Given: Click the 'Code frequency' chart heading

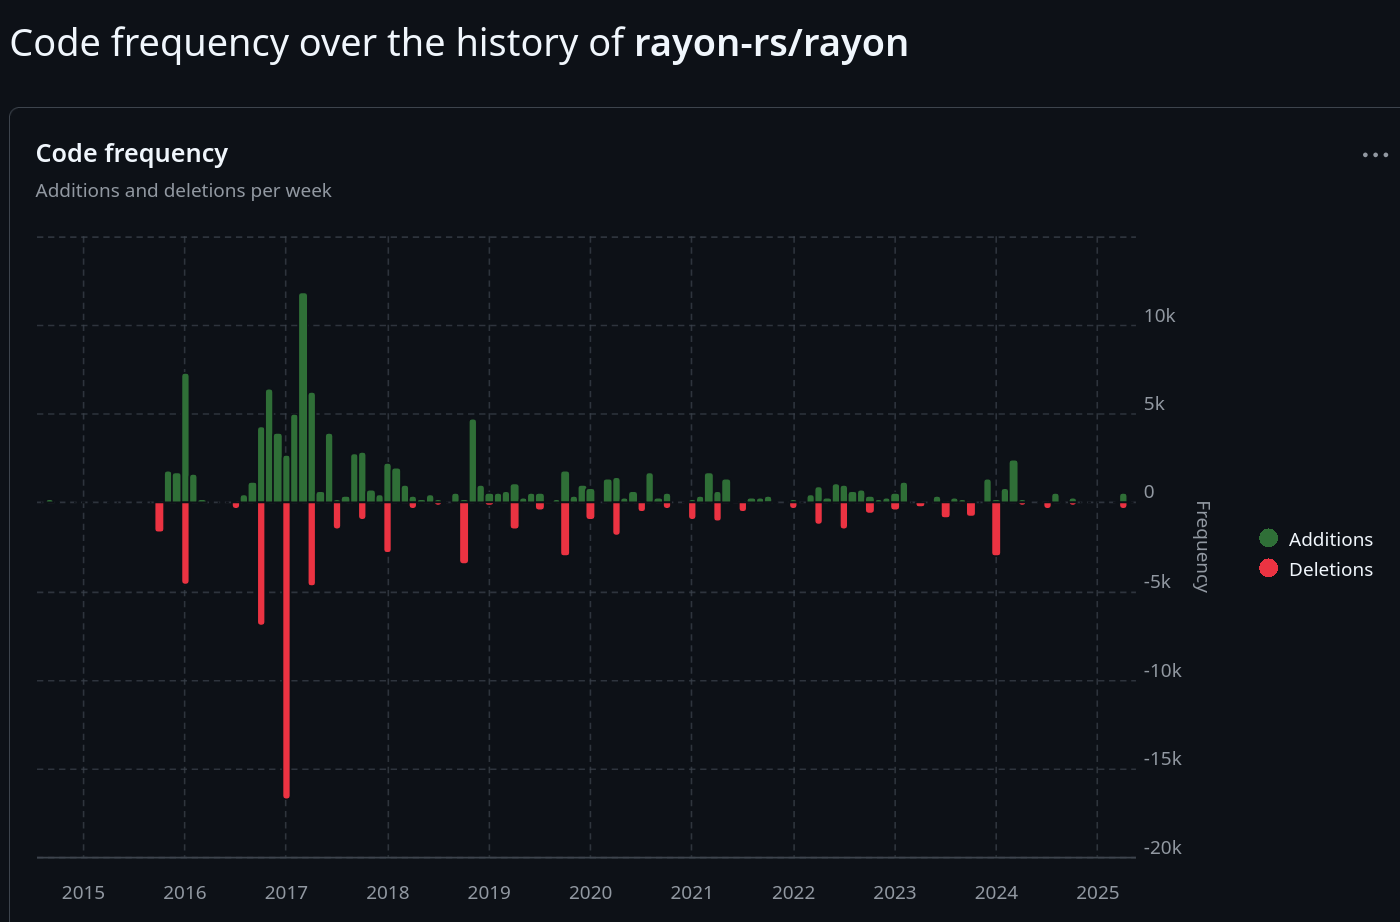Looking at the screenshot, I should pyautogui.click(x=132, y=153).
